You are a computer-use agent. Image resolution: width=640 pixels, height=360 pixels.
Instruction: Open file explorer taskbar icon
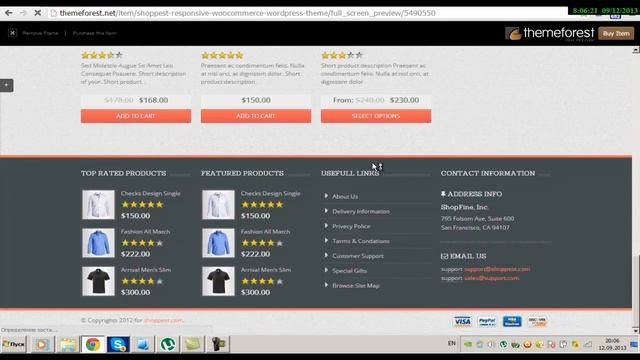[x=67, y=344]
